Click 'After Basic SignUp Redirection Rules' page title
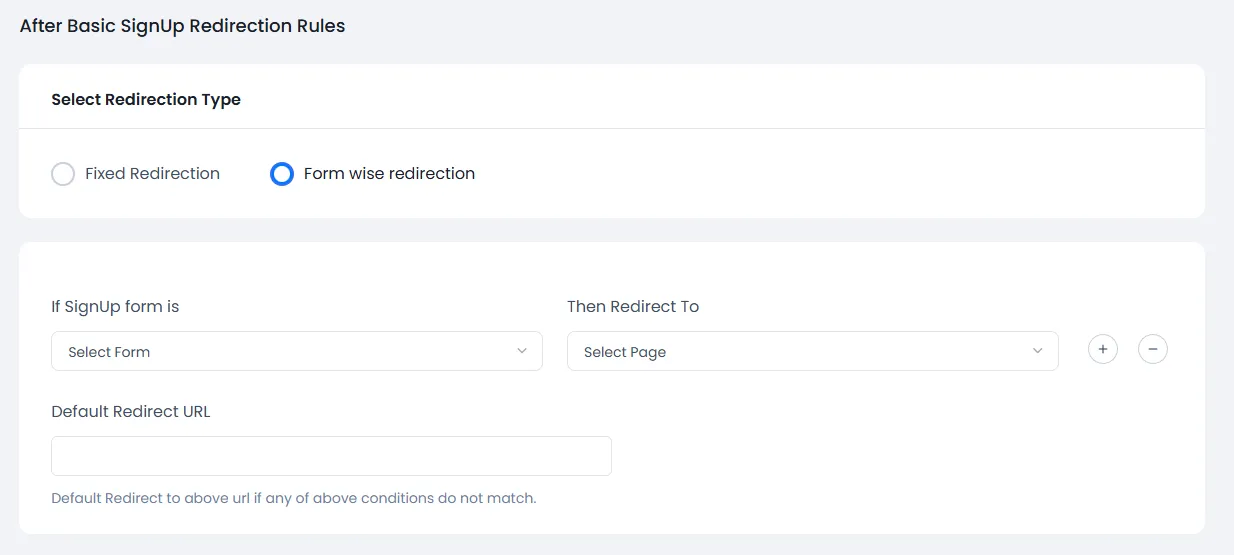This screenshot has width=1234, height=555. pos(182,27)
